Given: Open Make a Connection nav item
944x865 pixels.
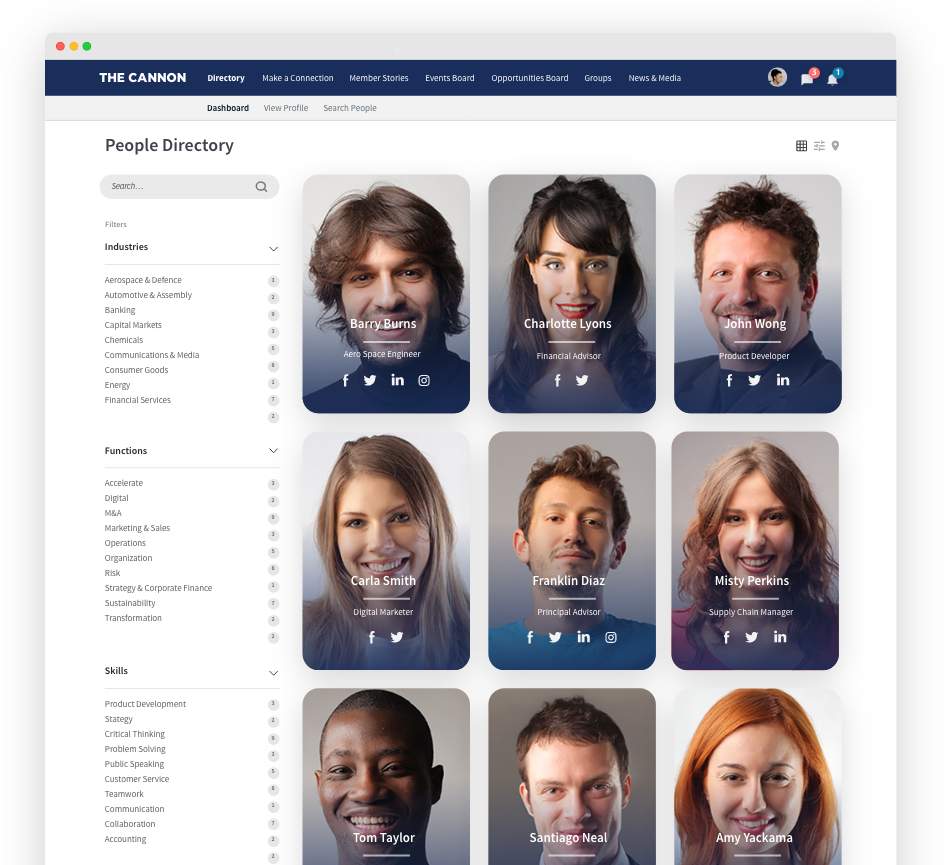Looking at the screenshot, I should coord(297,78).
